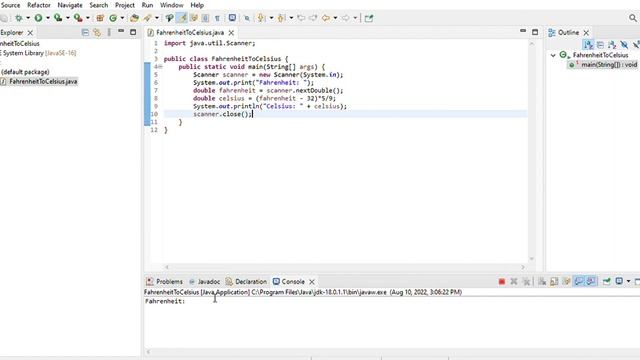The width and height of the screenshot is (640, 360).
Task: Click Remove All Terminated Launches double-X icon
Action: (527, 282)
